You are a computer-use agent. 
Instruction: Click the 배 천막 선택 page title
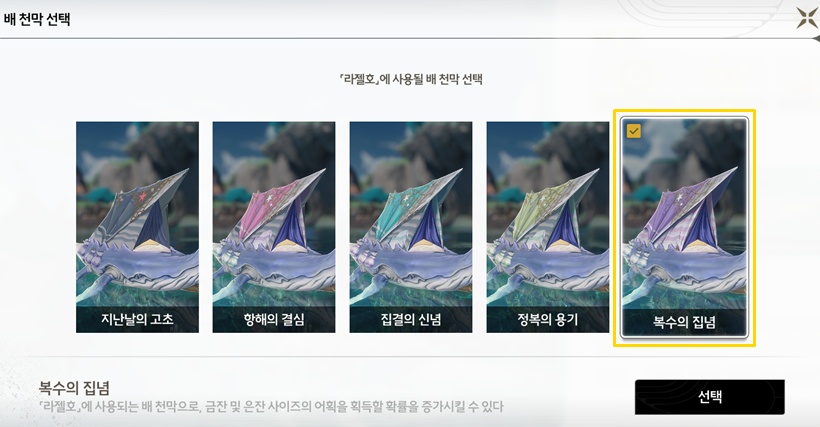click(37, 19)
